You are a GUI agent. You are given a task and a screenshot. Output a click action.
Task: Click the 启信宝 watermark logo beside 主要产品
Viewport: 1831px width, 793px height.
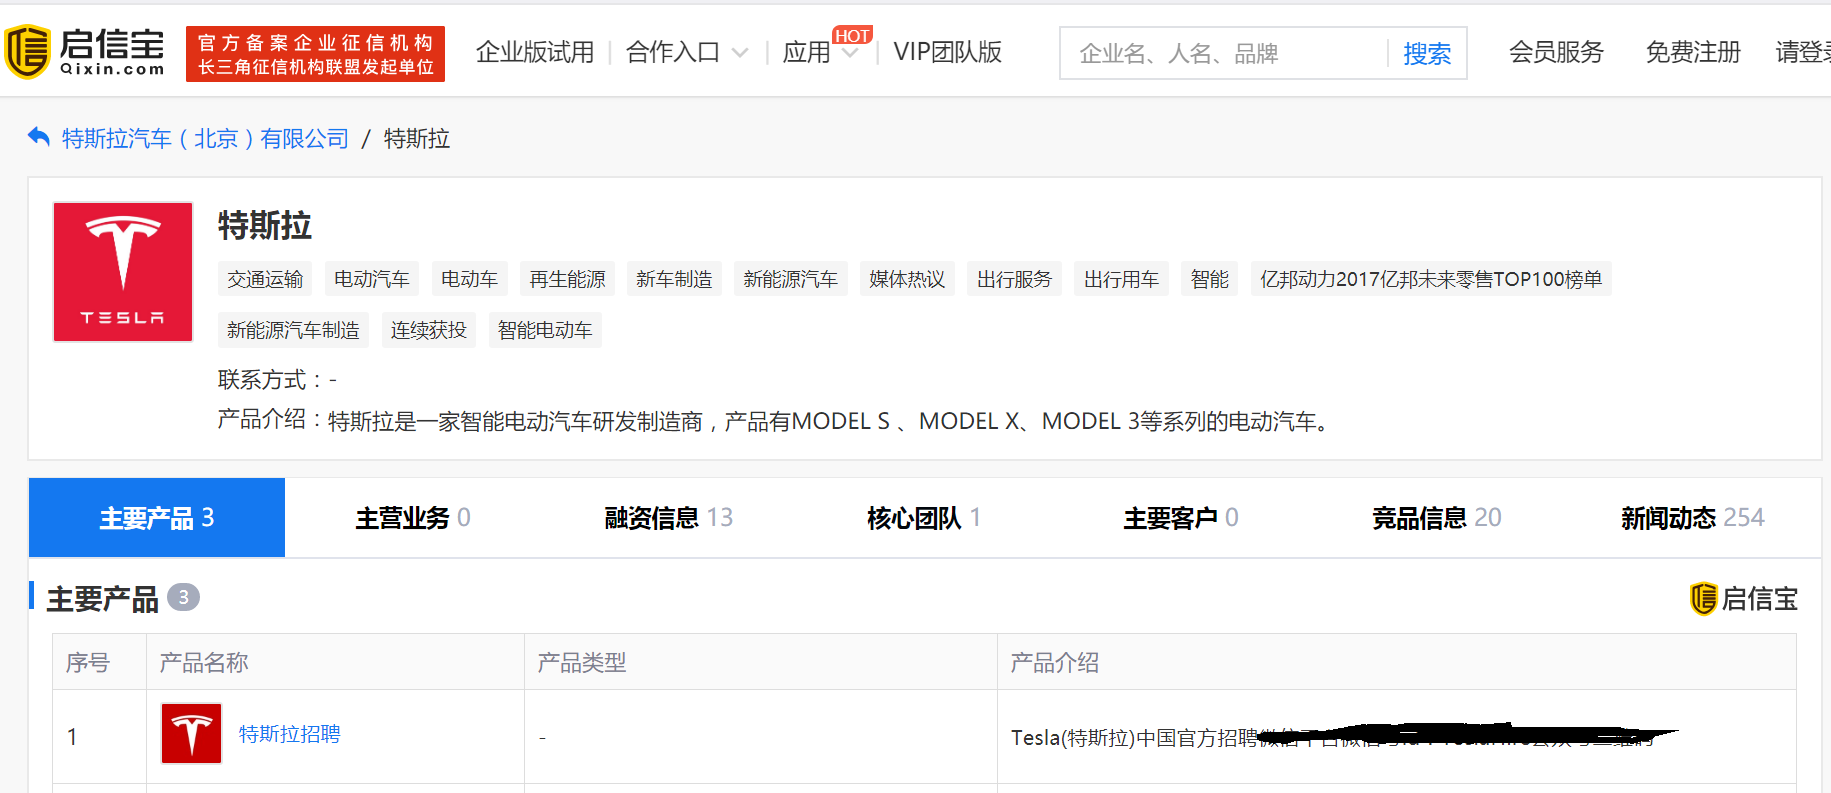pos(1743,598)
